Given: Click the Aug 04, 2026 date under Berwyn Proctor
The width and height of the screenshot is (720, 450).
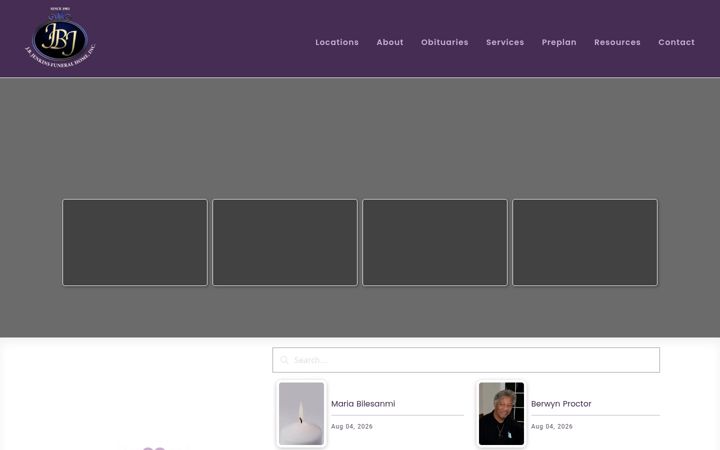Looking at the screenshot, I should tap(552, 427).
